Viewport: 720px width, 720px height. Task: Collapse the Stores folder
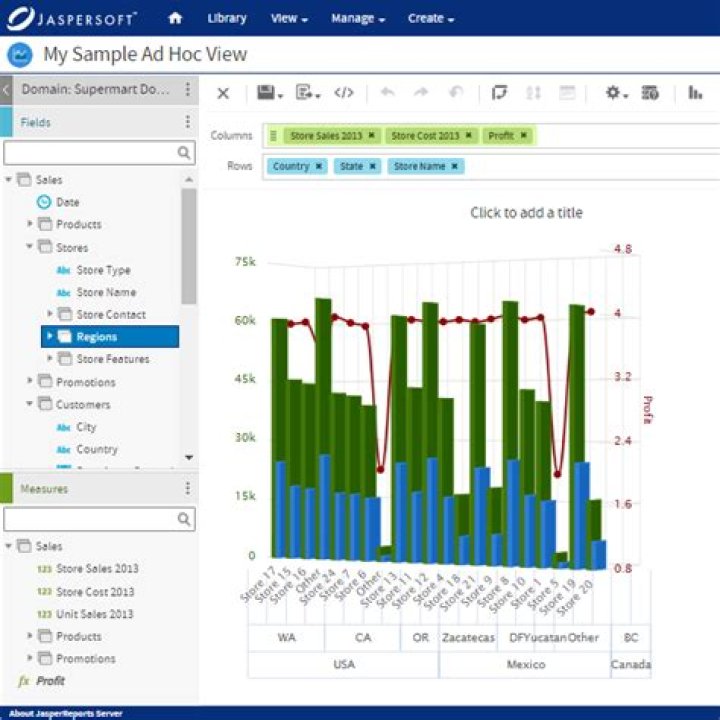(x=30, y=246)
